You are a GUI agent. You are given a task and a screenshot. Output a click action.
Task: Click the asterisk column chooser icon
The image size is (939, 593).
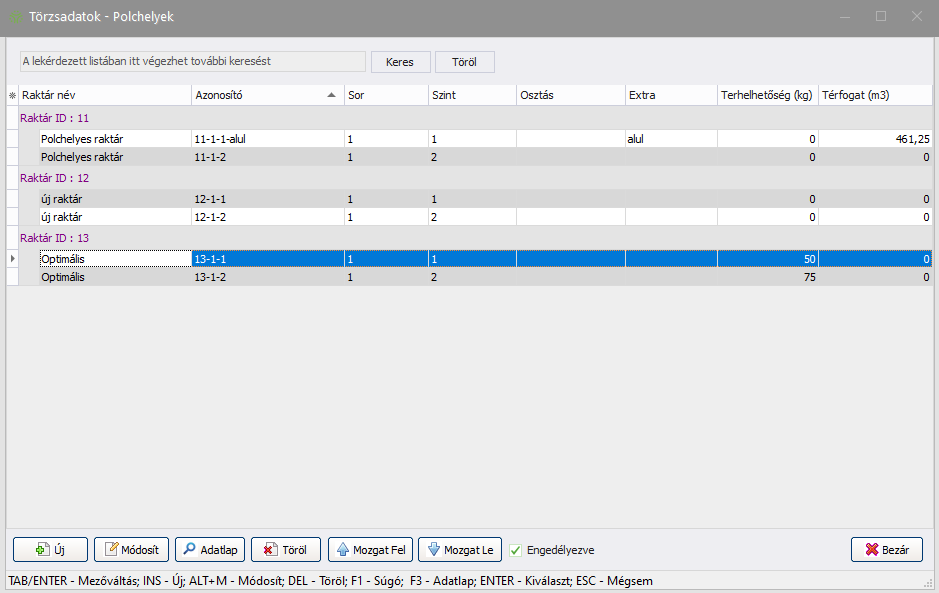(x=13, y=96)
